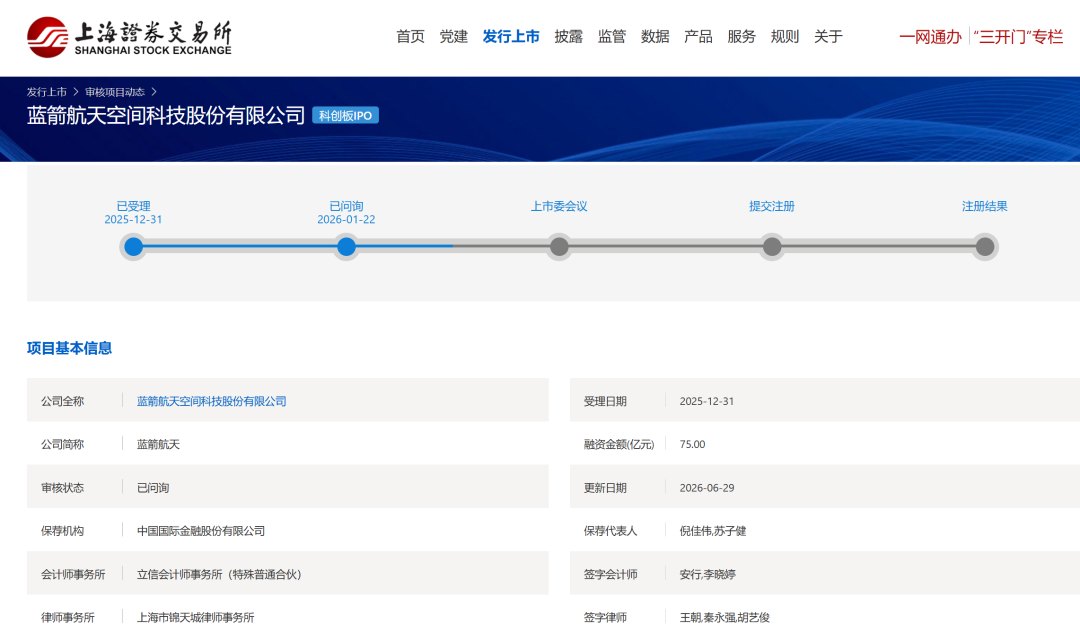Click the 2025-12-31 acceptance date value
Screen dimensions: 1080x633
[707, 401]
